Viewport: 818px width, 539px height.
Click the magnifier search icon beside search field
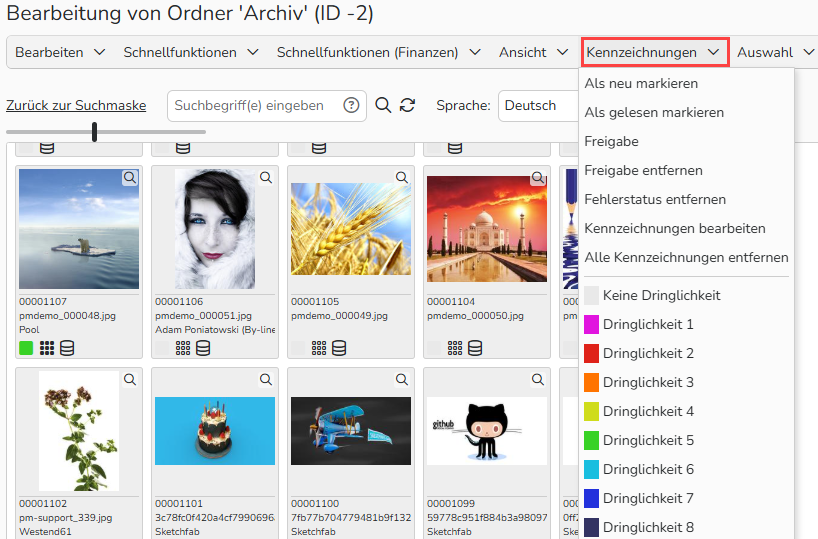(x=383, y=105)
